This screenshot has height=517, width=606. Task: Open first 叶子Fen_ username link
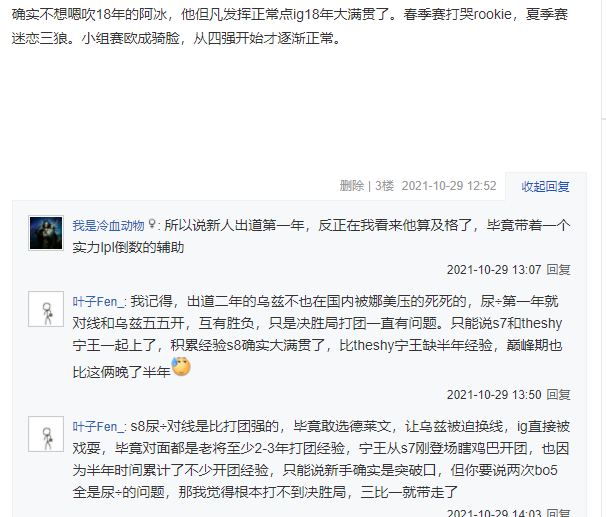pyautogui.click(x=98, y=301)
